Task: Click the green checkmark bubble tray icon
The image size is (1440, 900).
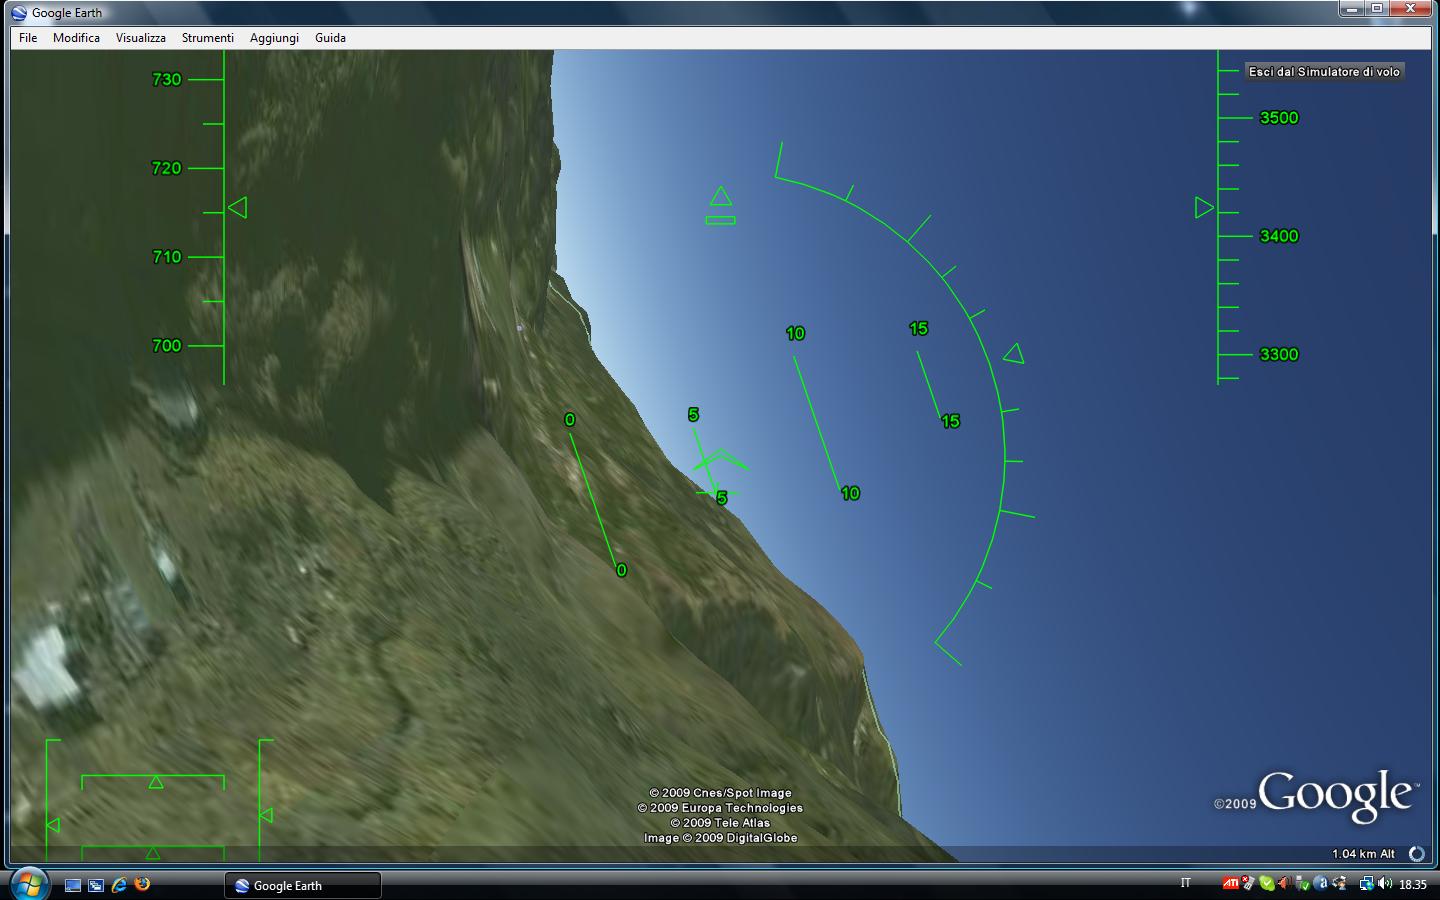Action: coord(1267,883)
